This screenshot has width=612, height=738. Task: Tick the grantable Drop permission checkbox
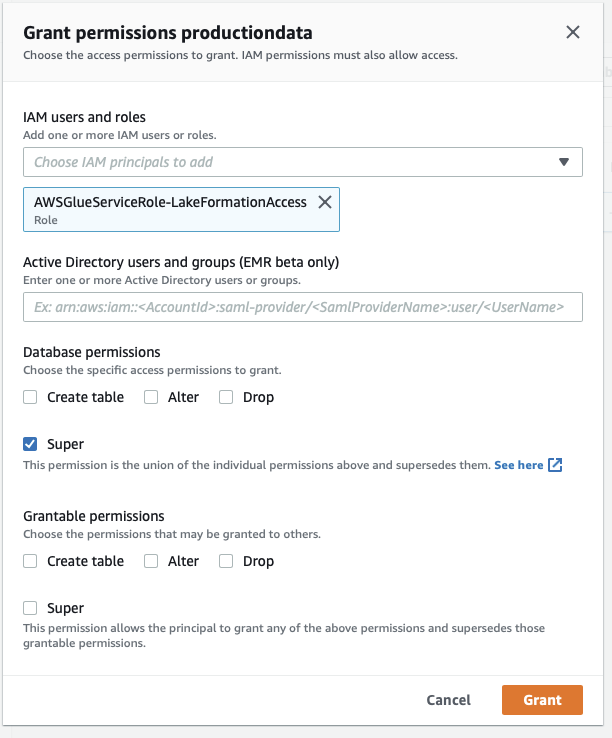tap(226, 561)
